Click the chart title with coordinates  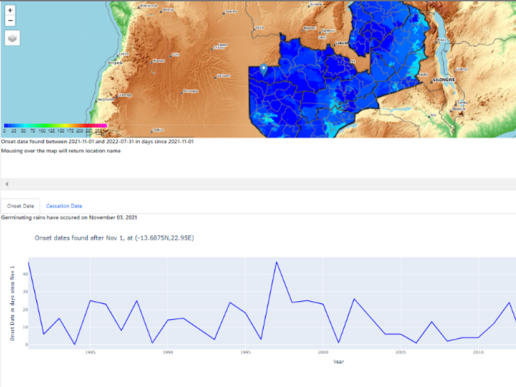[x=114, y=238]
